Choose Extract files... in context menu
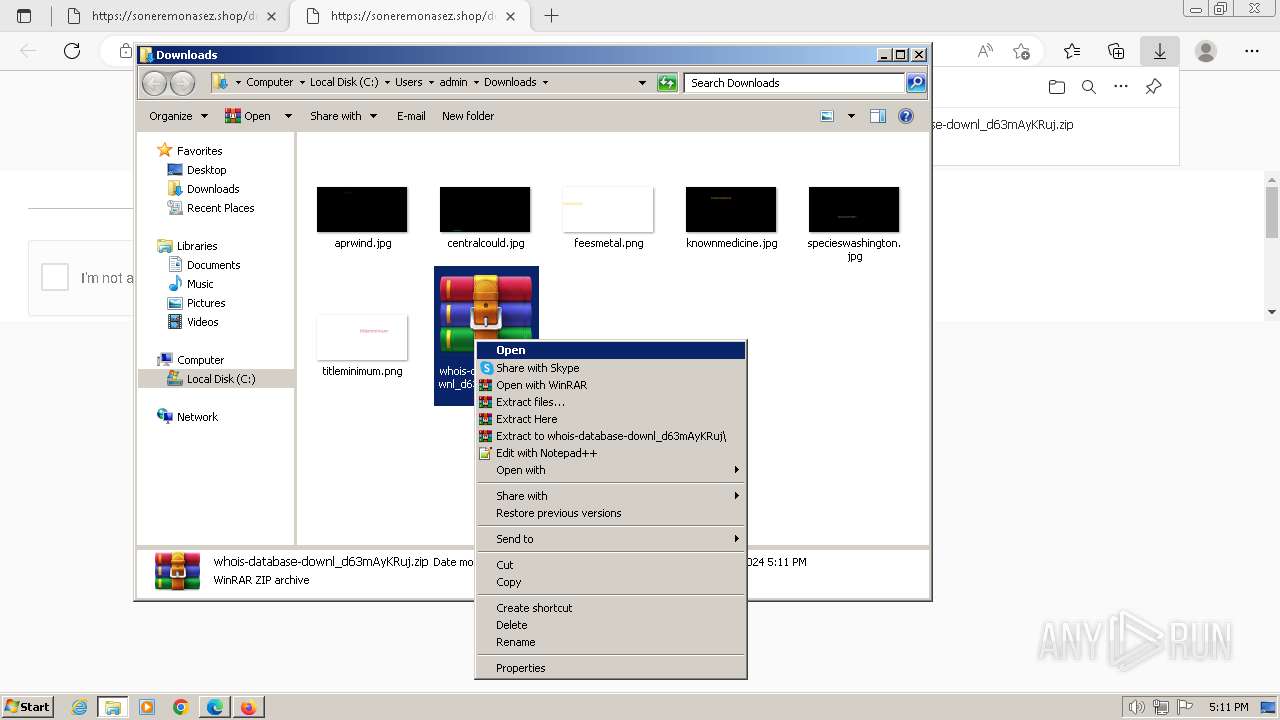 [610, 402]
